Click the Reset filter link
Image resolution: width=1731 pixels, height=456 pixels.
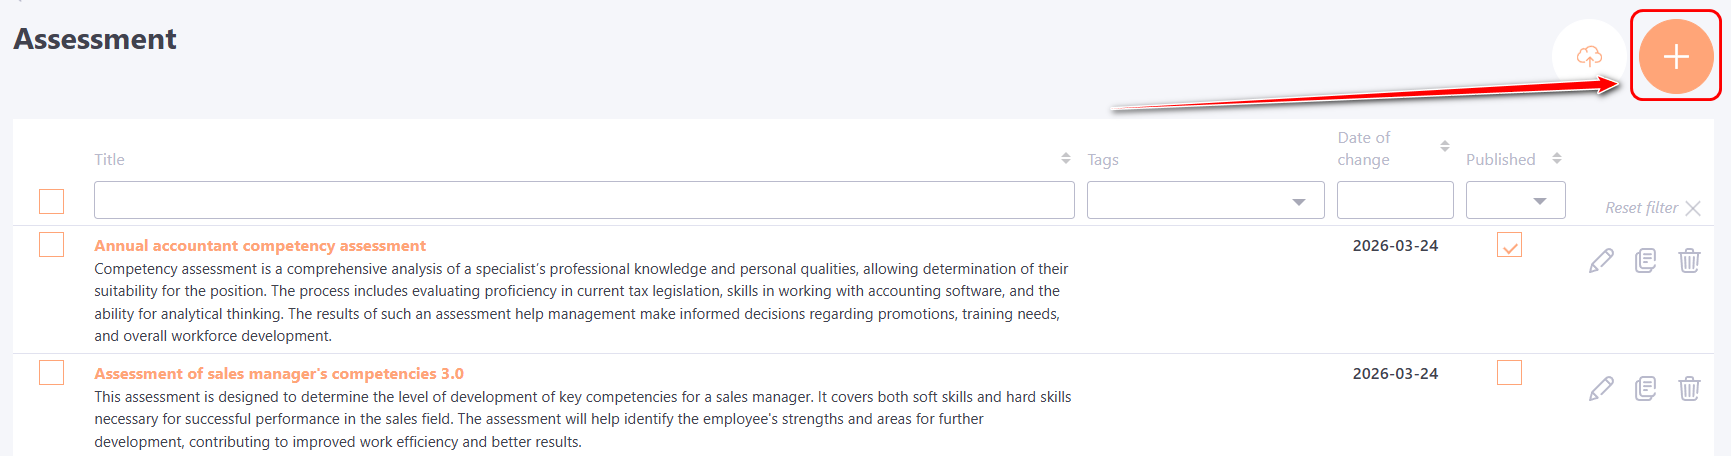point(1651,208)
